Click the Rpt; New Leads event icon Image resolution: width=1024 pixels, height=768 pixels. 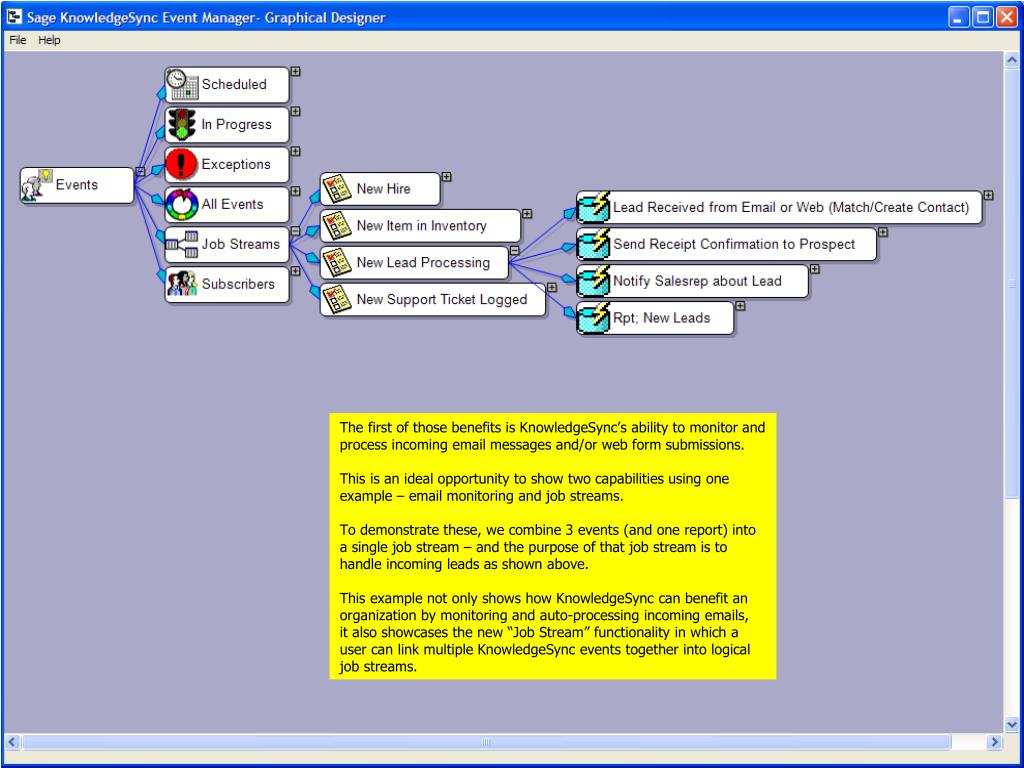594,318
